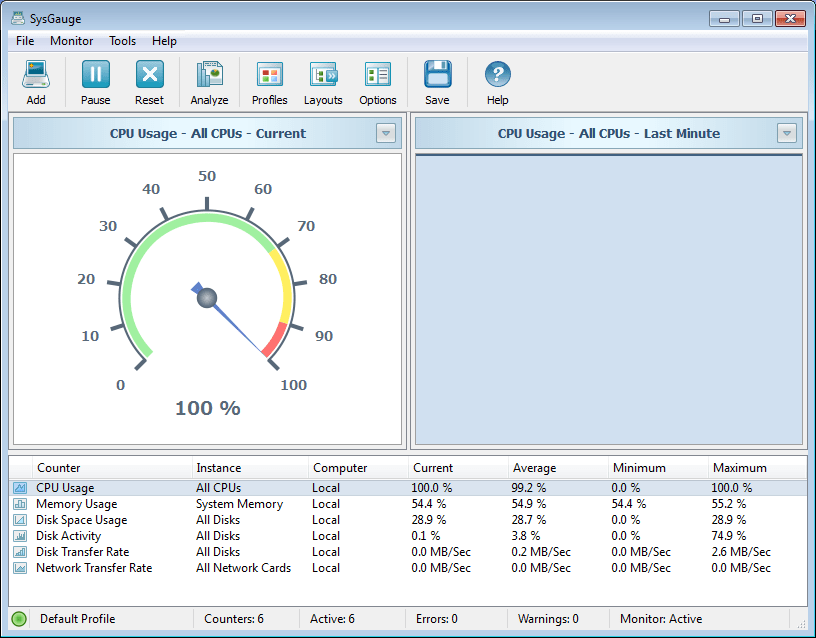The width and height of the screenshot is (816, 638).
Task: Open the Tools menu
Action: click(122, 41)
